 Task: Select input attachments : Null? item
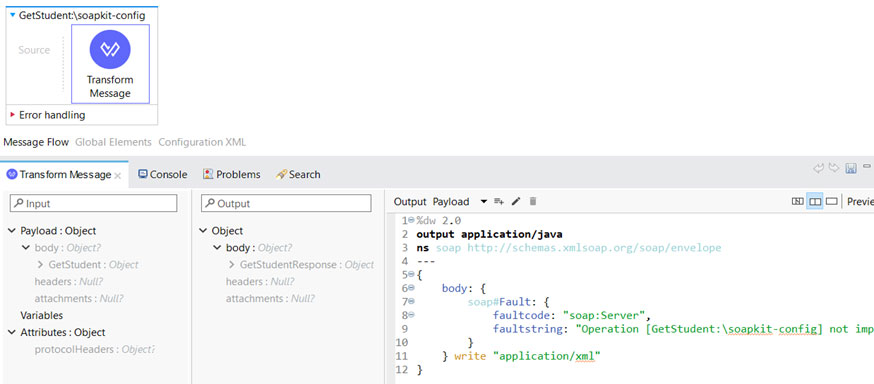tap(79, 298)
